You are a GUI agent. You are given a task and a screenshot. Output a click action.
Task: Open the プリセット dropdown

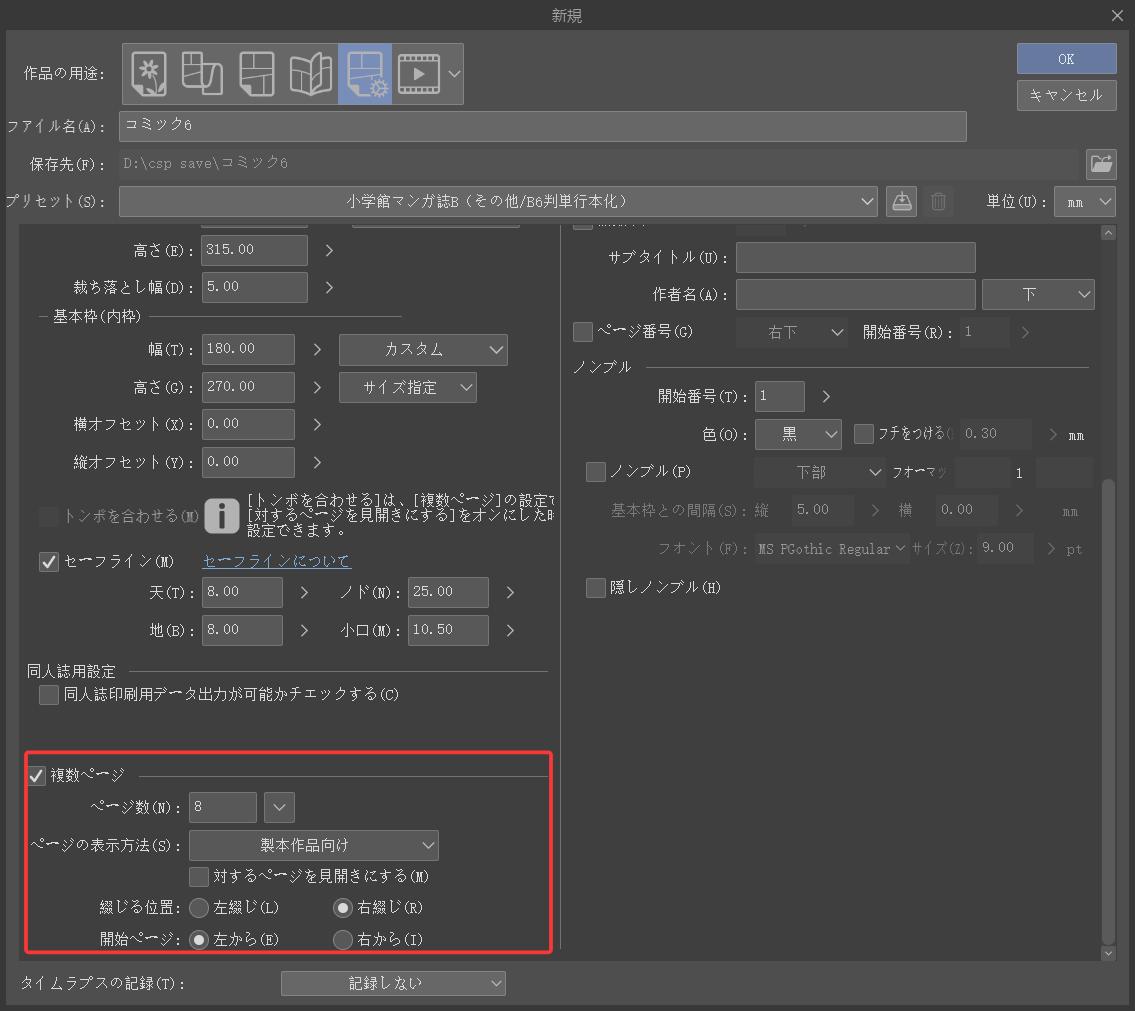pos(498,201)
